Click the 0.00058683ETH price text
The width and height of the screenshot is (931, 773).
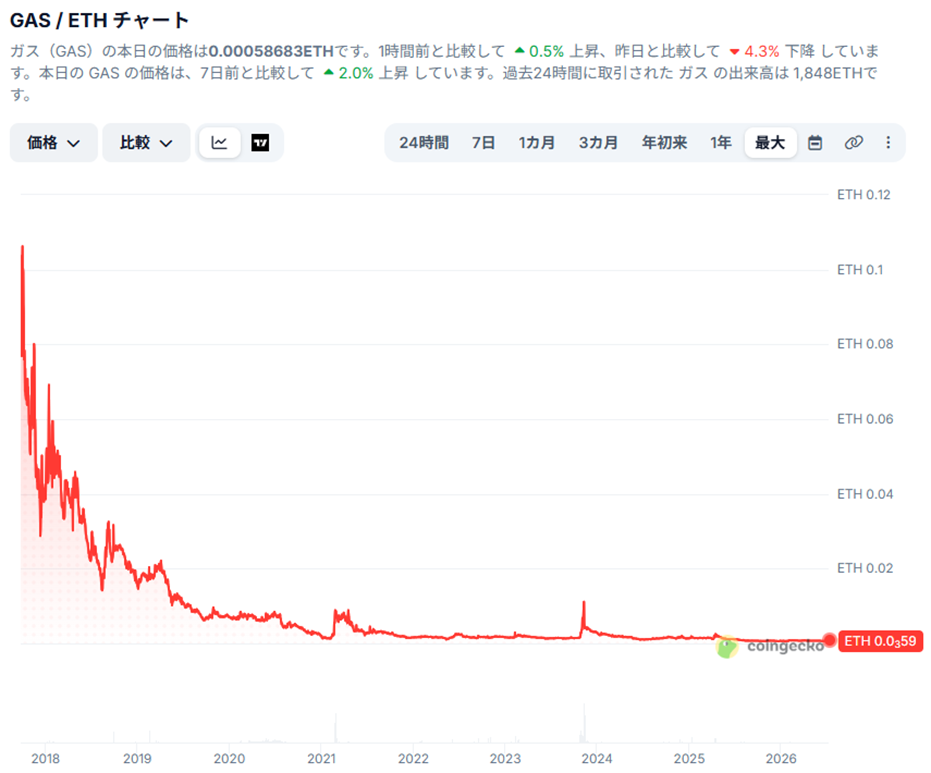[271, 52]
